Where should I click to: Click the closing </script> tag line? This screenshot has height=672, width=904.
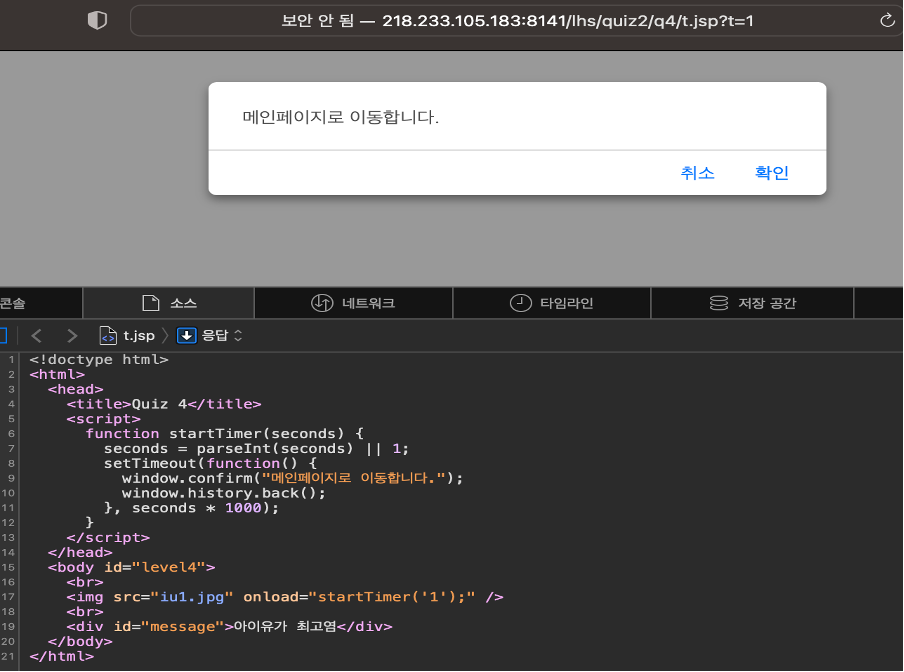pyautogui.click(x=108, y=538)
